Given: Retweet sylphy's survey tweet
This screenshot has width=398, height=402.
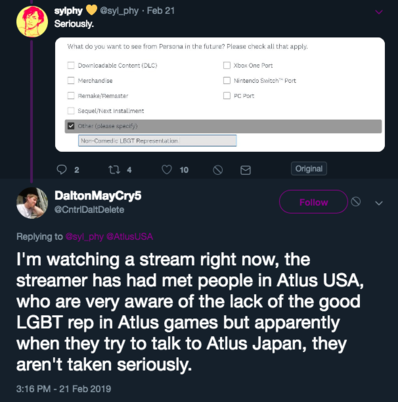Looking at the screenshot, I should 114,170.
